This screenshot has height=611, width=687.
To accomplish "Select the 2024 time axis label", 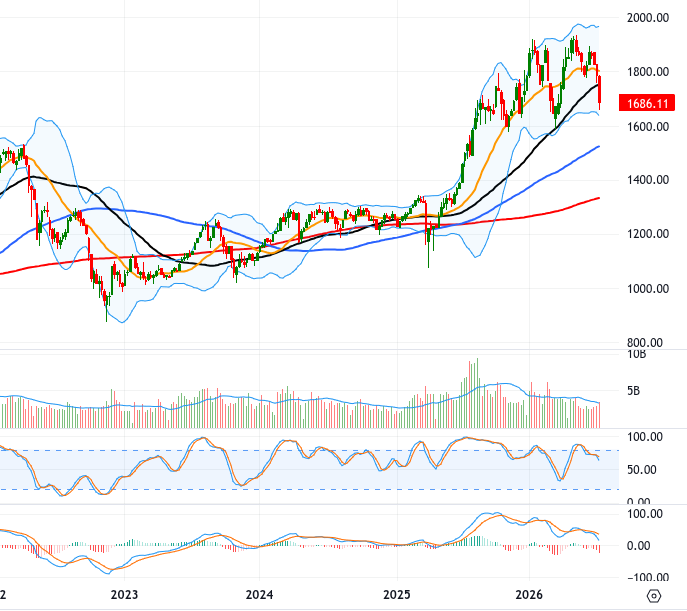I will 259,595.
